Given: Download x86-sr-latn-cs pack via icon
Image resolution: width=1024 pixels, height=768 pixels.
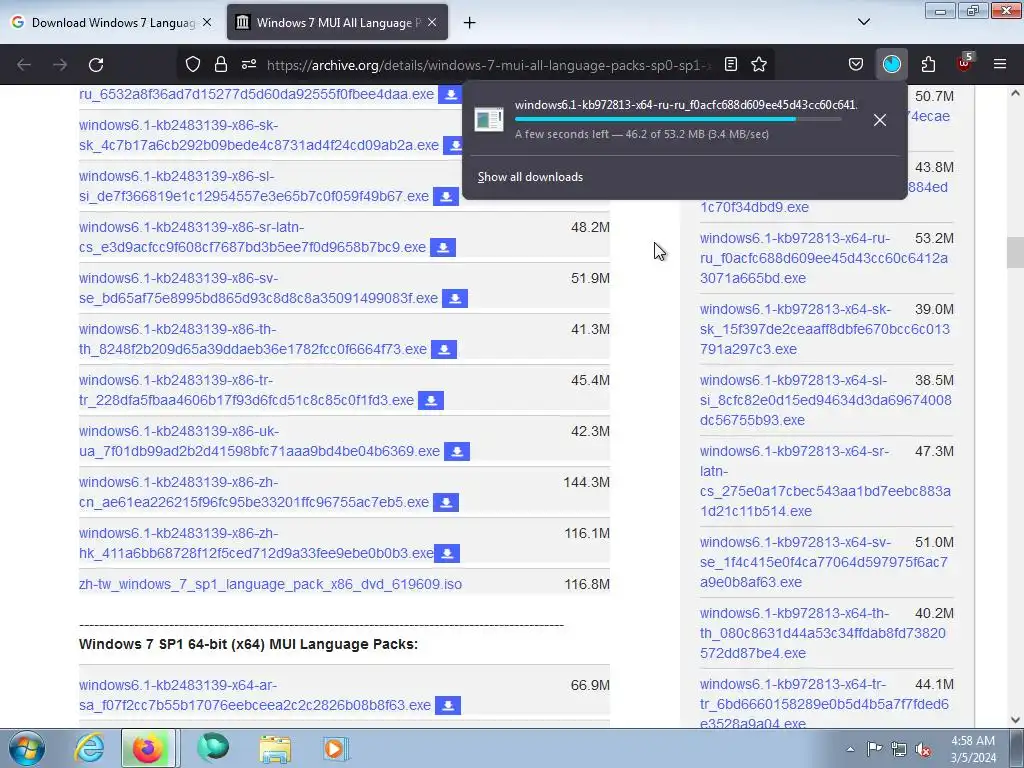Looking at the screenshot, I should pos(443,248).
